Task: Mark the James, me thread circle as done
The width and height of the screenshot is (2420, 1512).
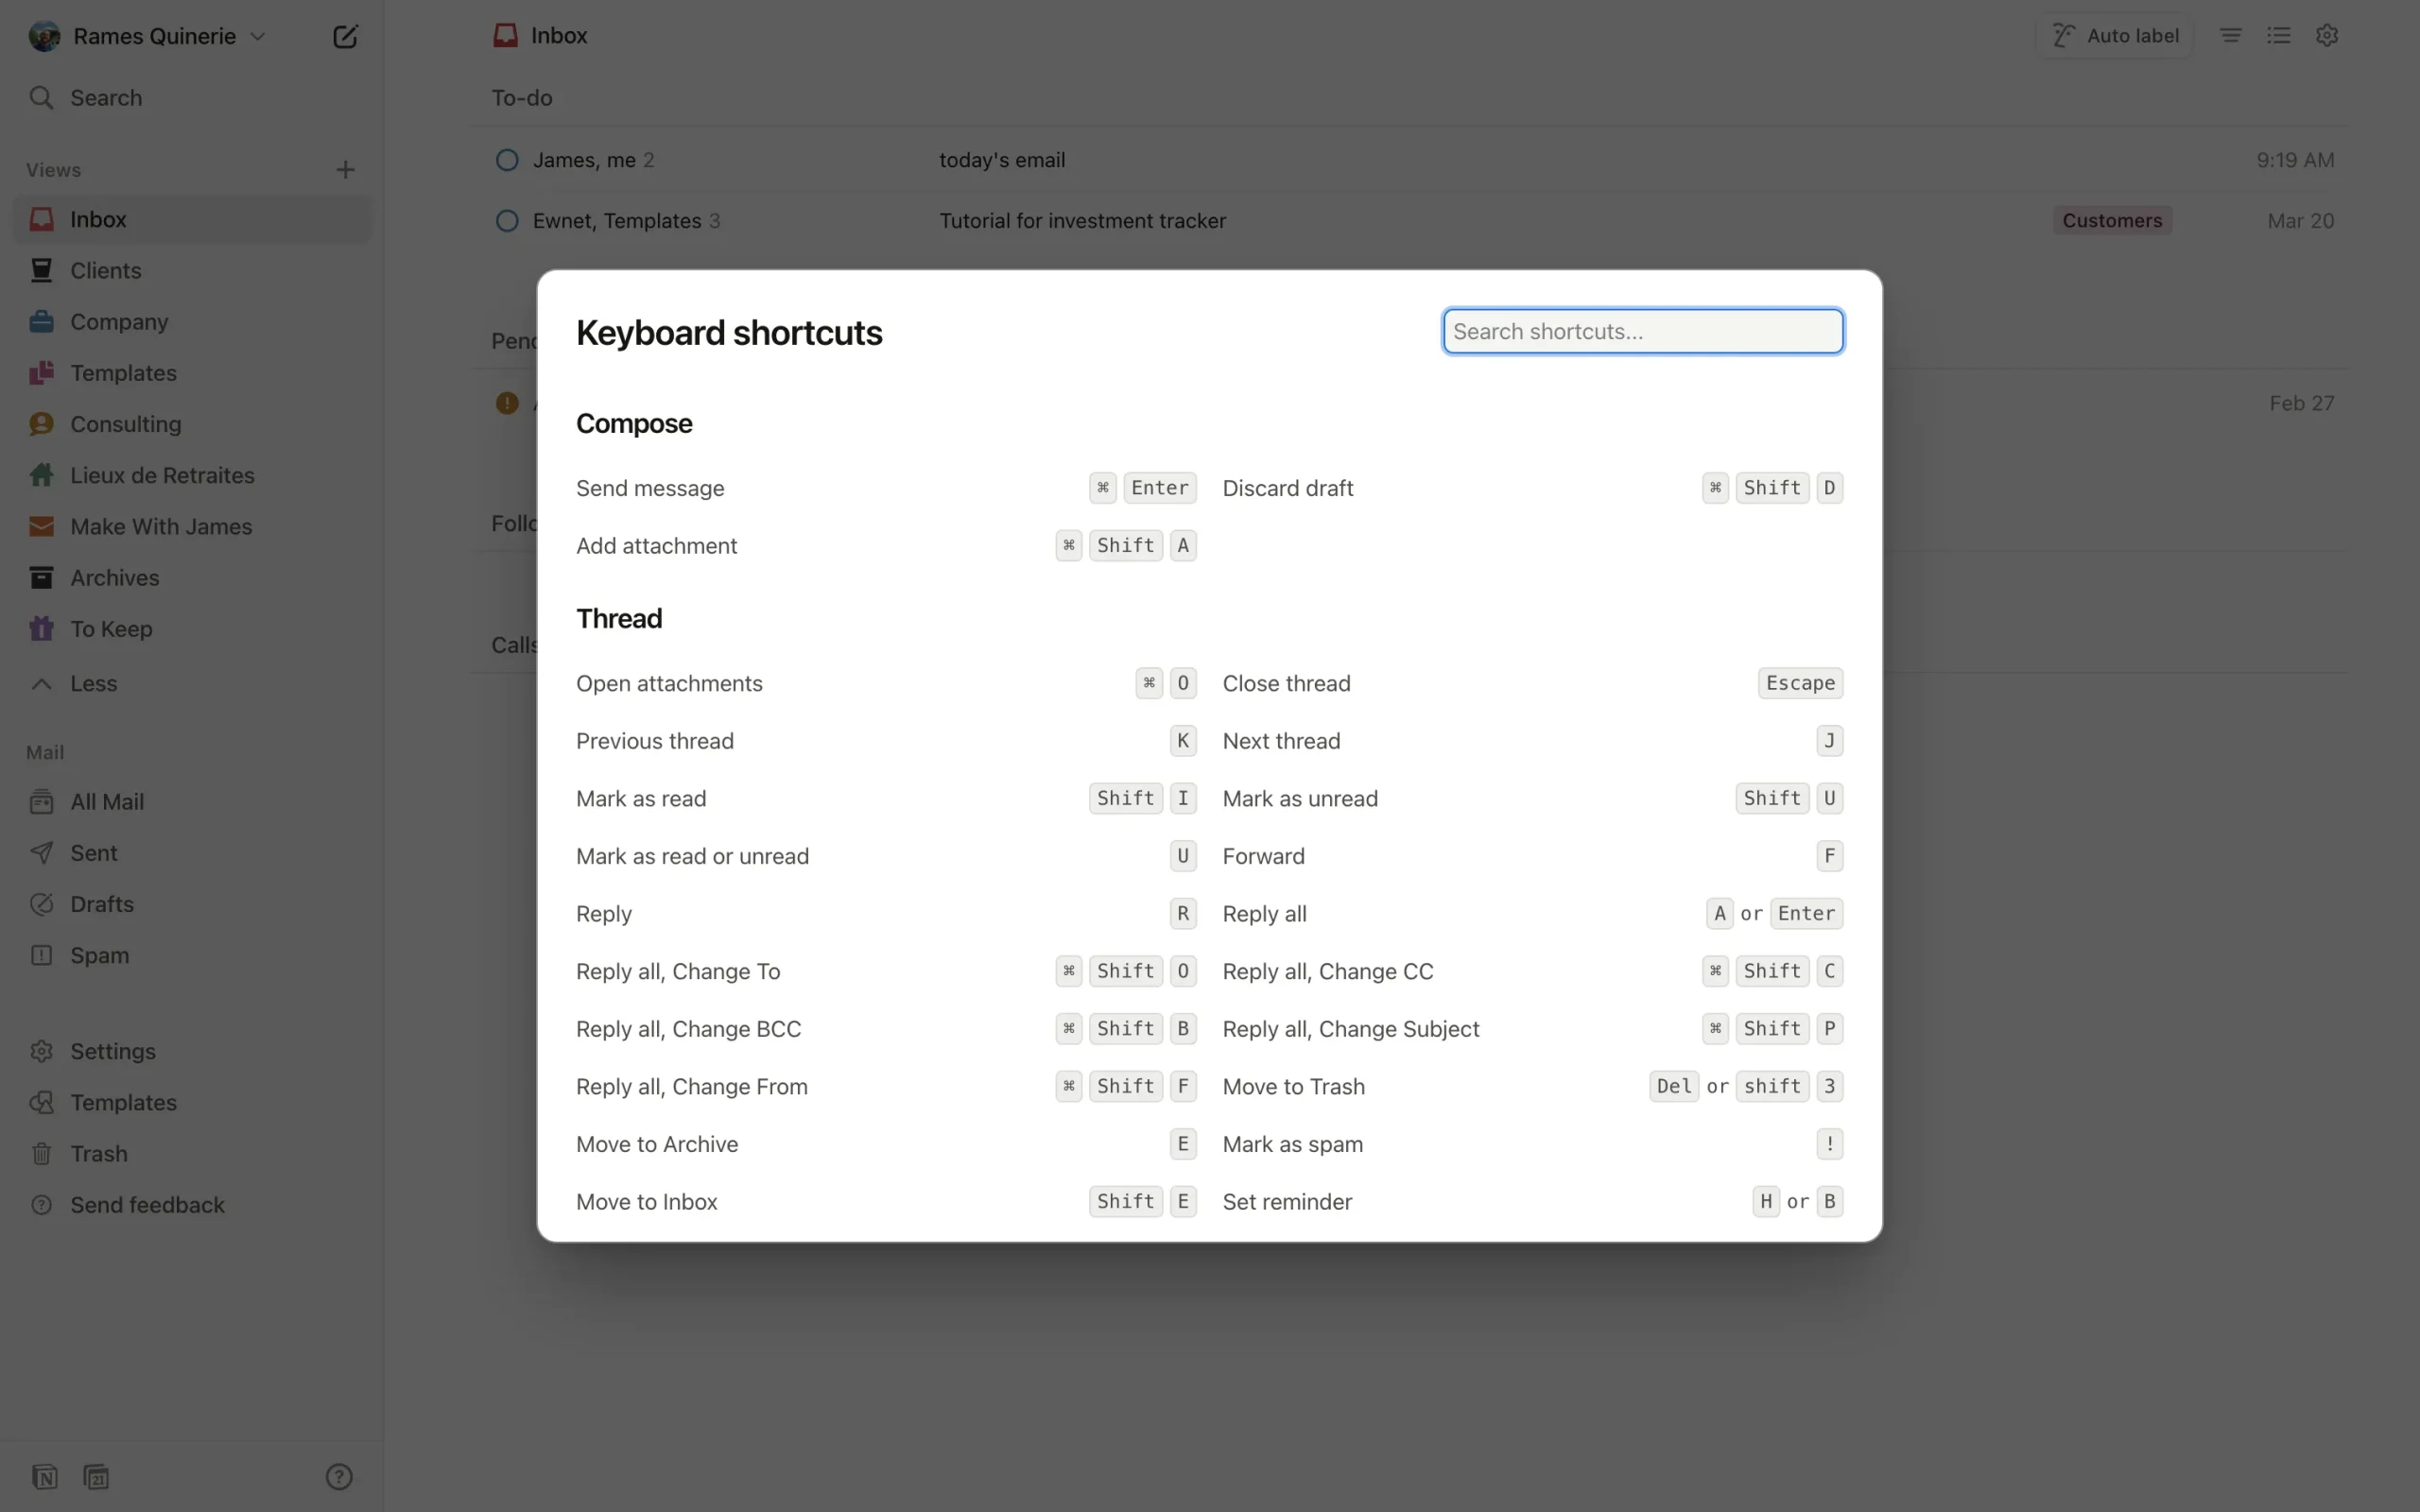Action: [507, 160]
